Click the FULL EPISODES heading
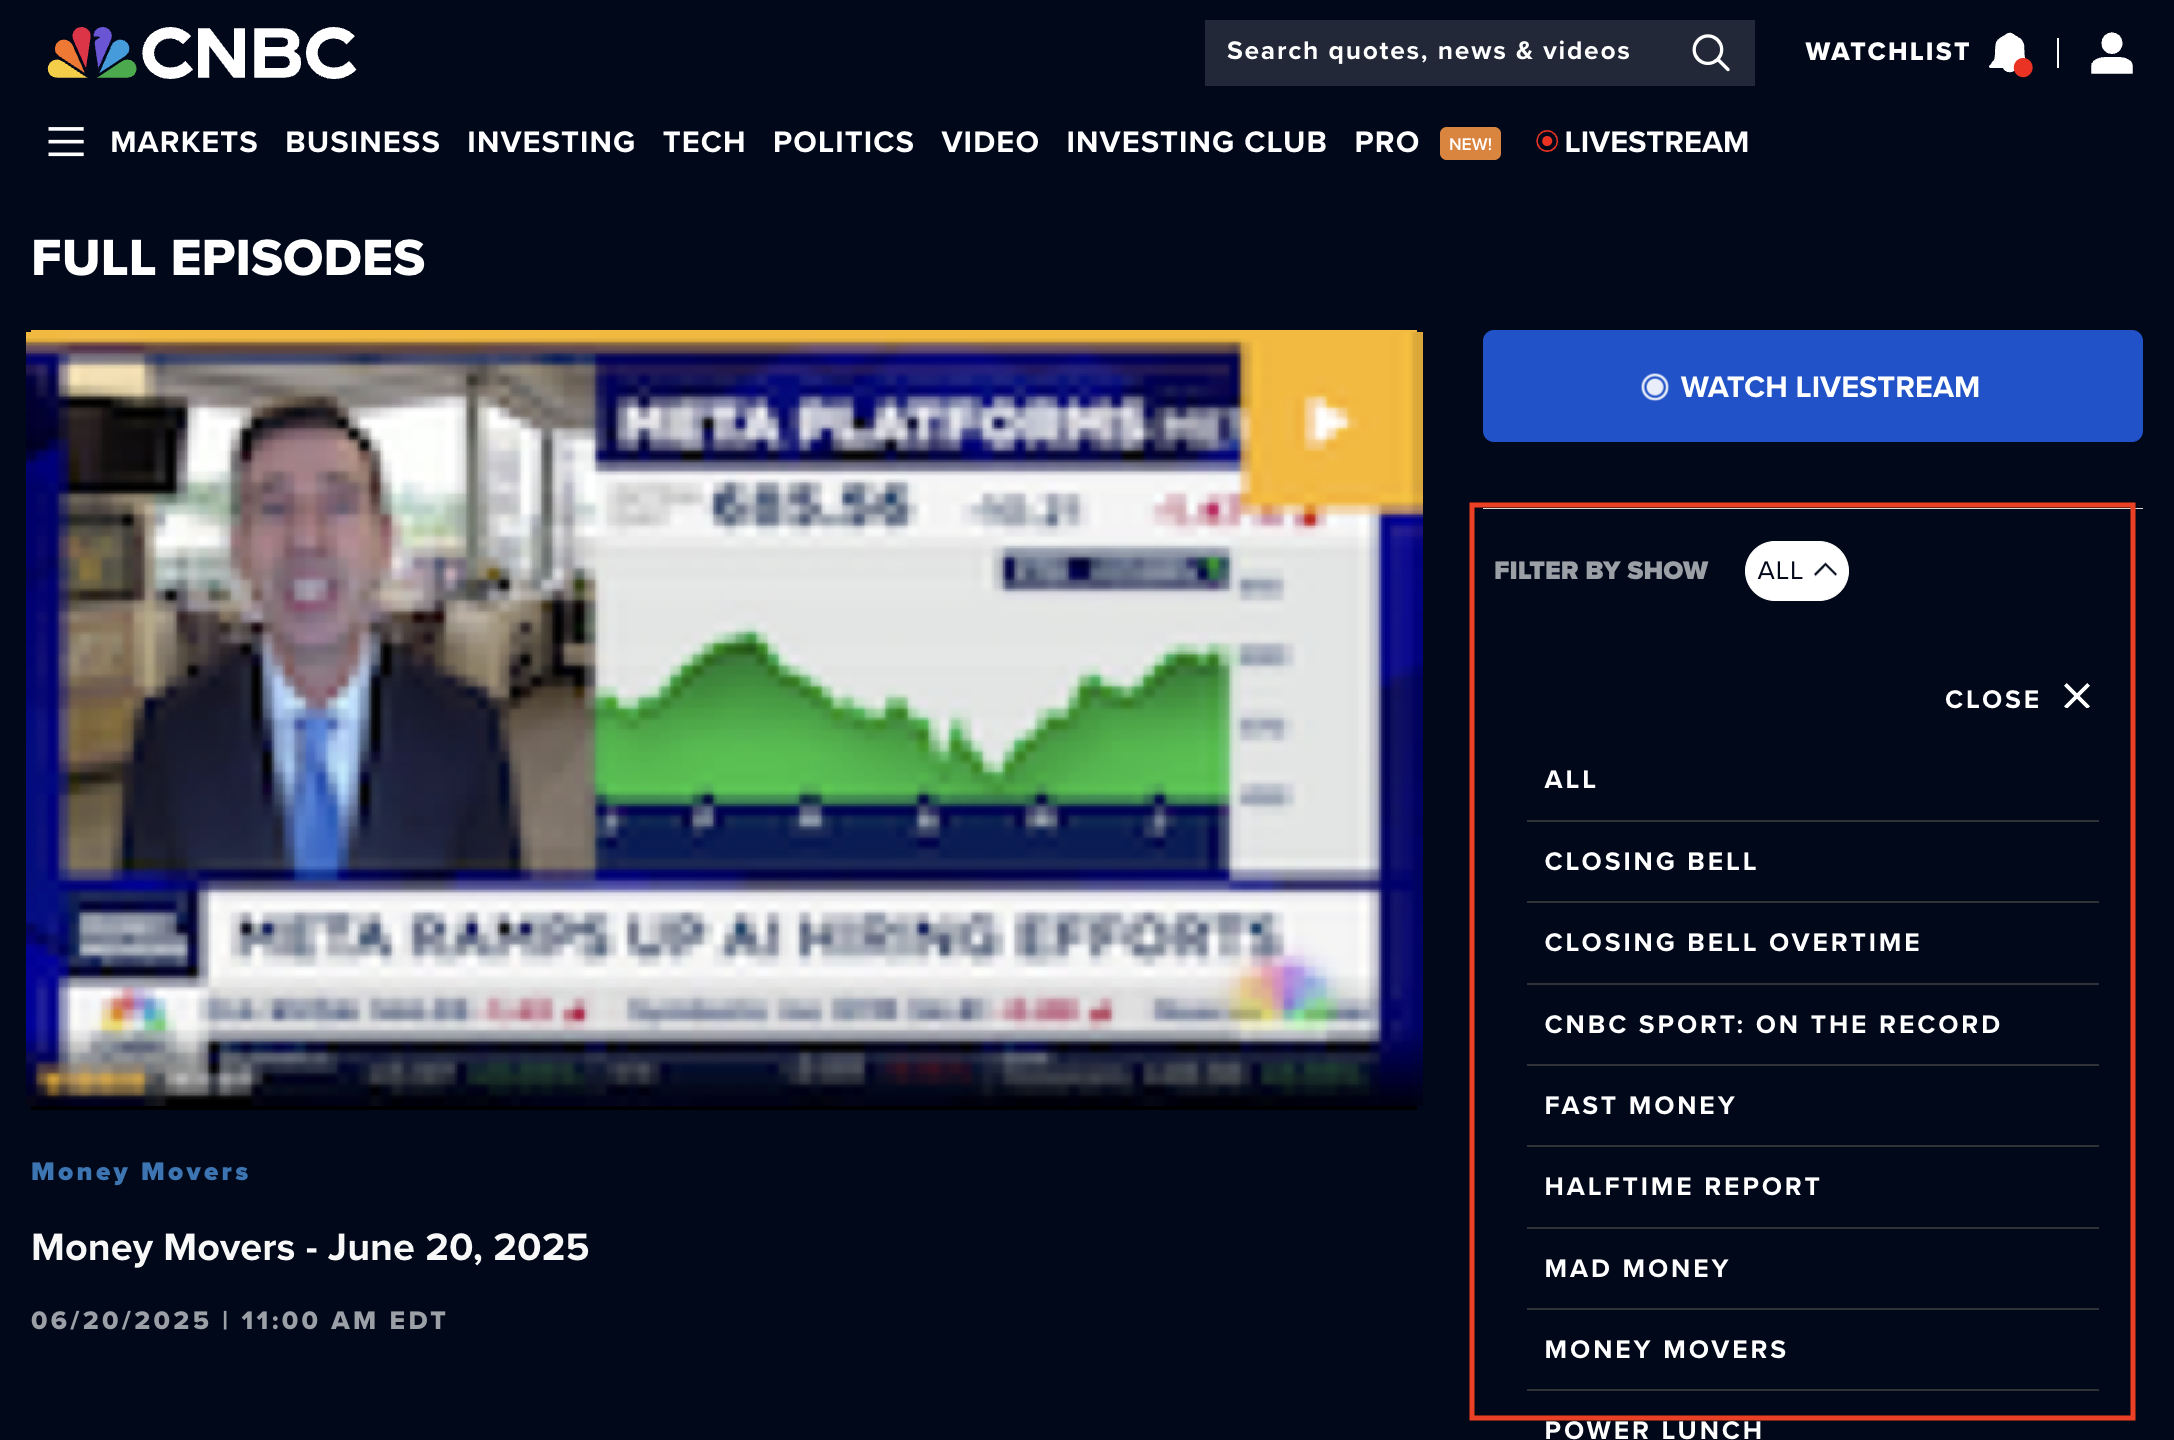2174x1440 pixels. (x=228, y=258)
